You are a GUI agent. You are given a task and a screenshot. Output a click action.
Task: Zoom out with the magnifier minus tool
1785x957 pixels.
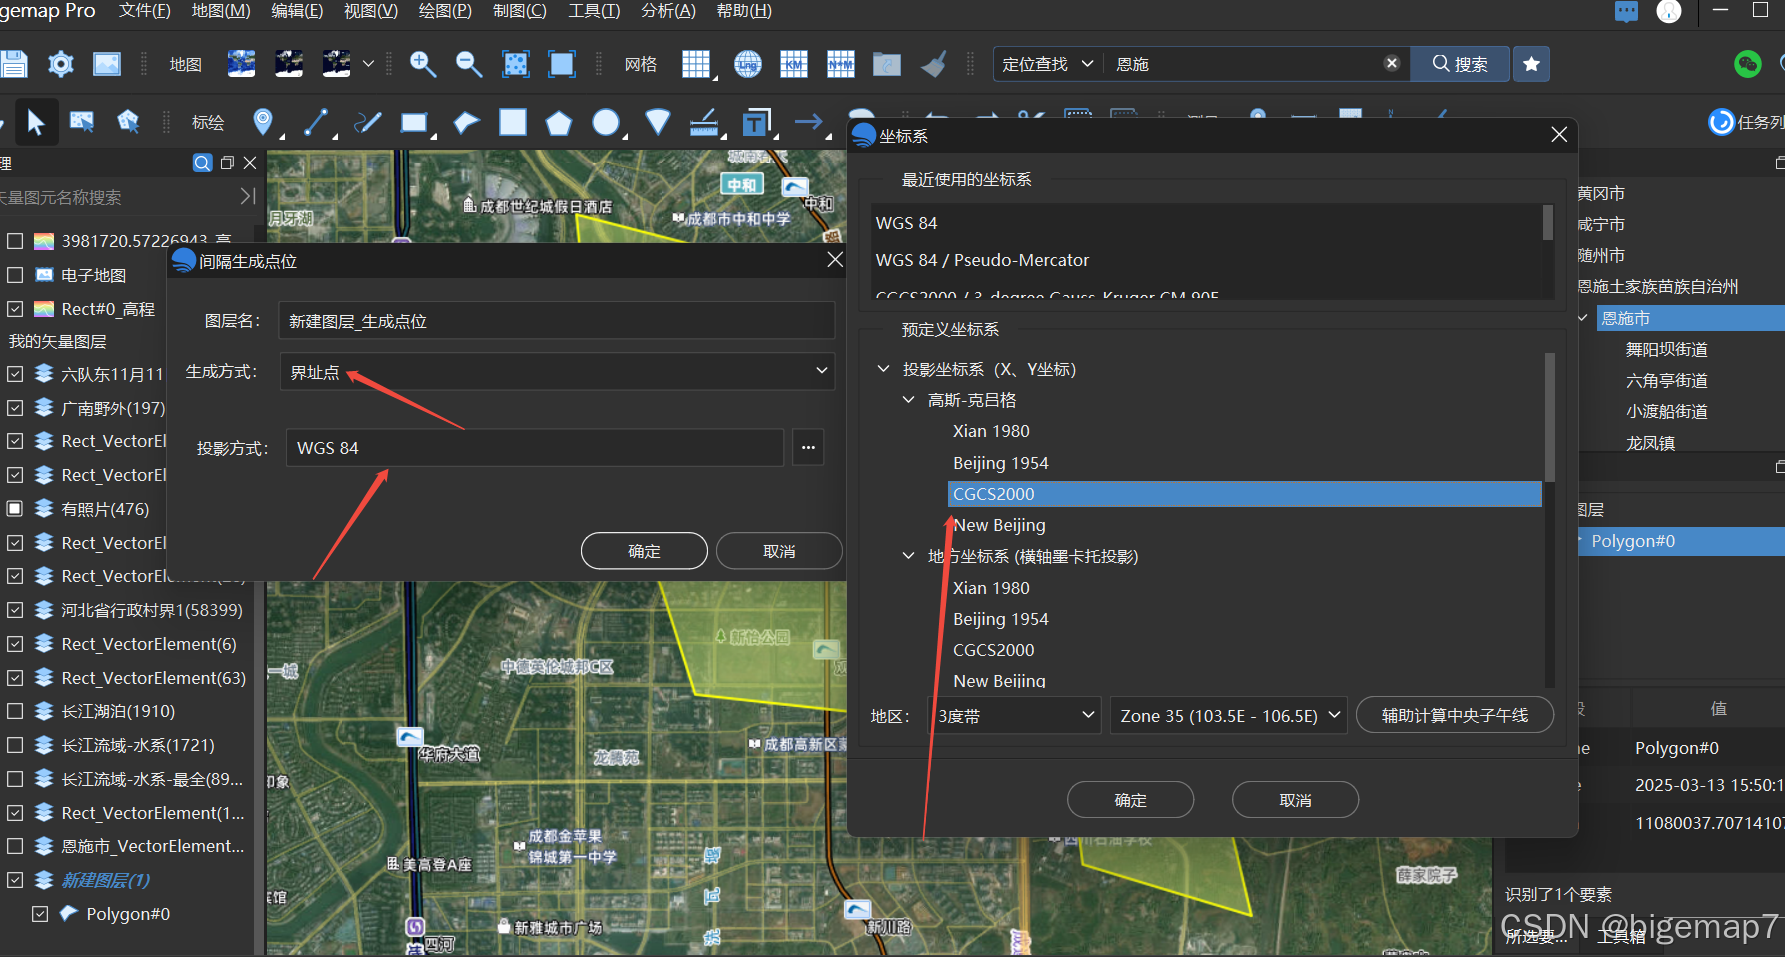[x=469, y=64]
